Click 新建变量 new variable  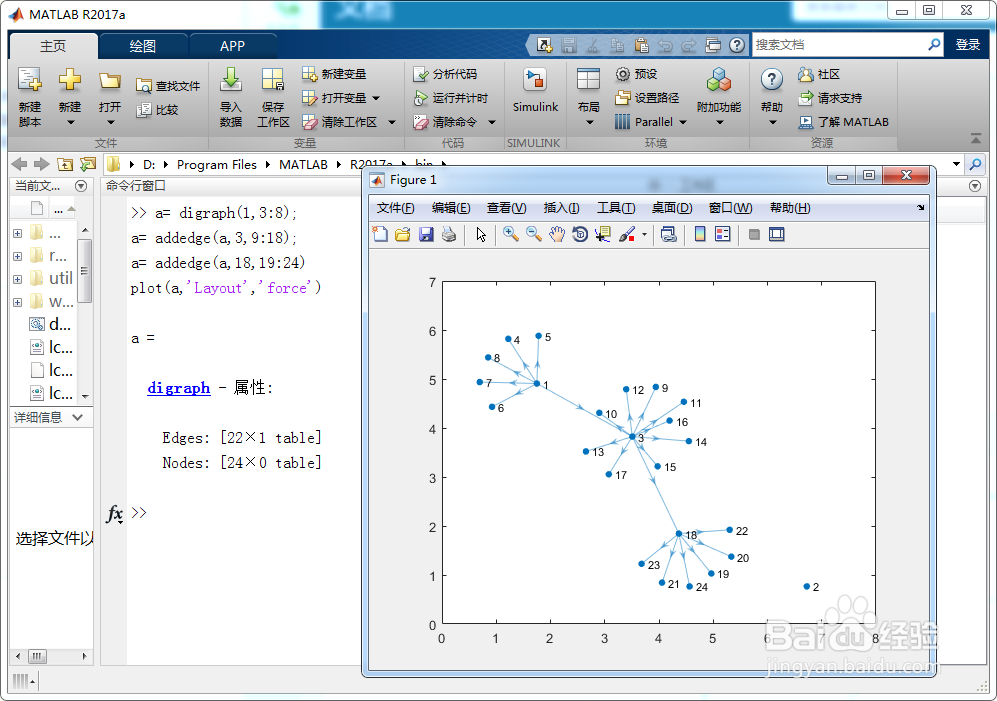334,74
